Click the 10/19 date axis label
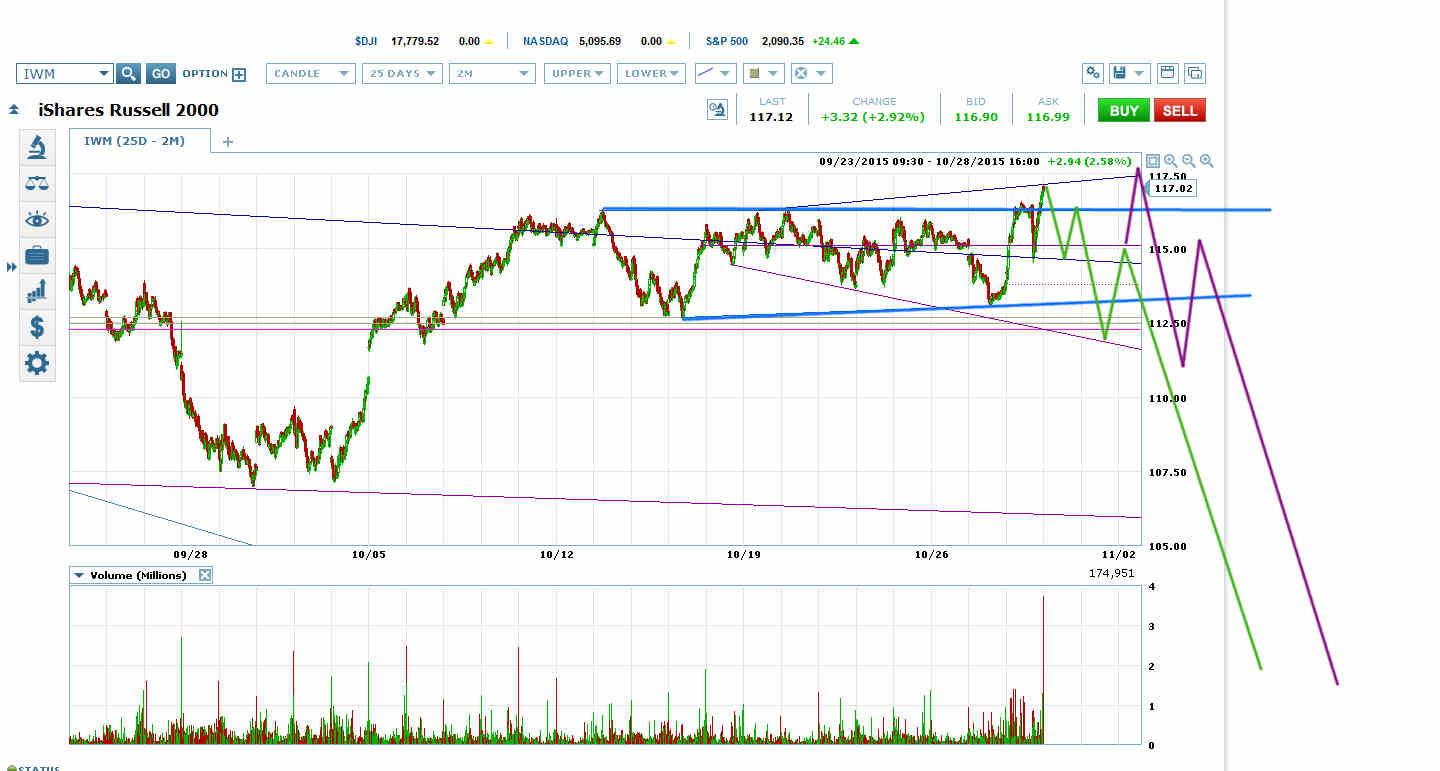 click(743, 553)
